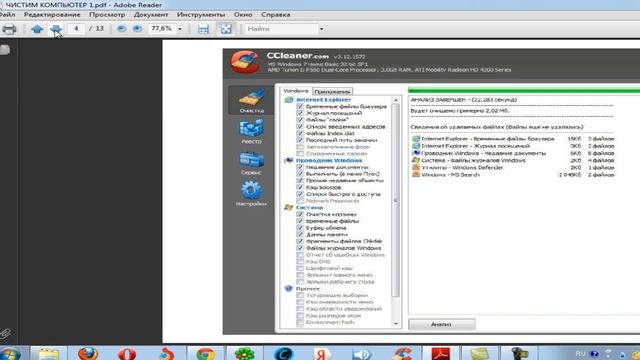This screenshot has width=640, height=360.
Task: Toggle Недавние документы checkbox
Action: [300, 167]
